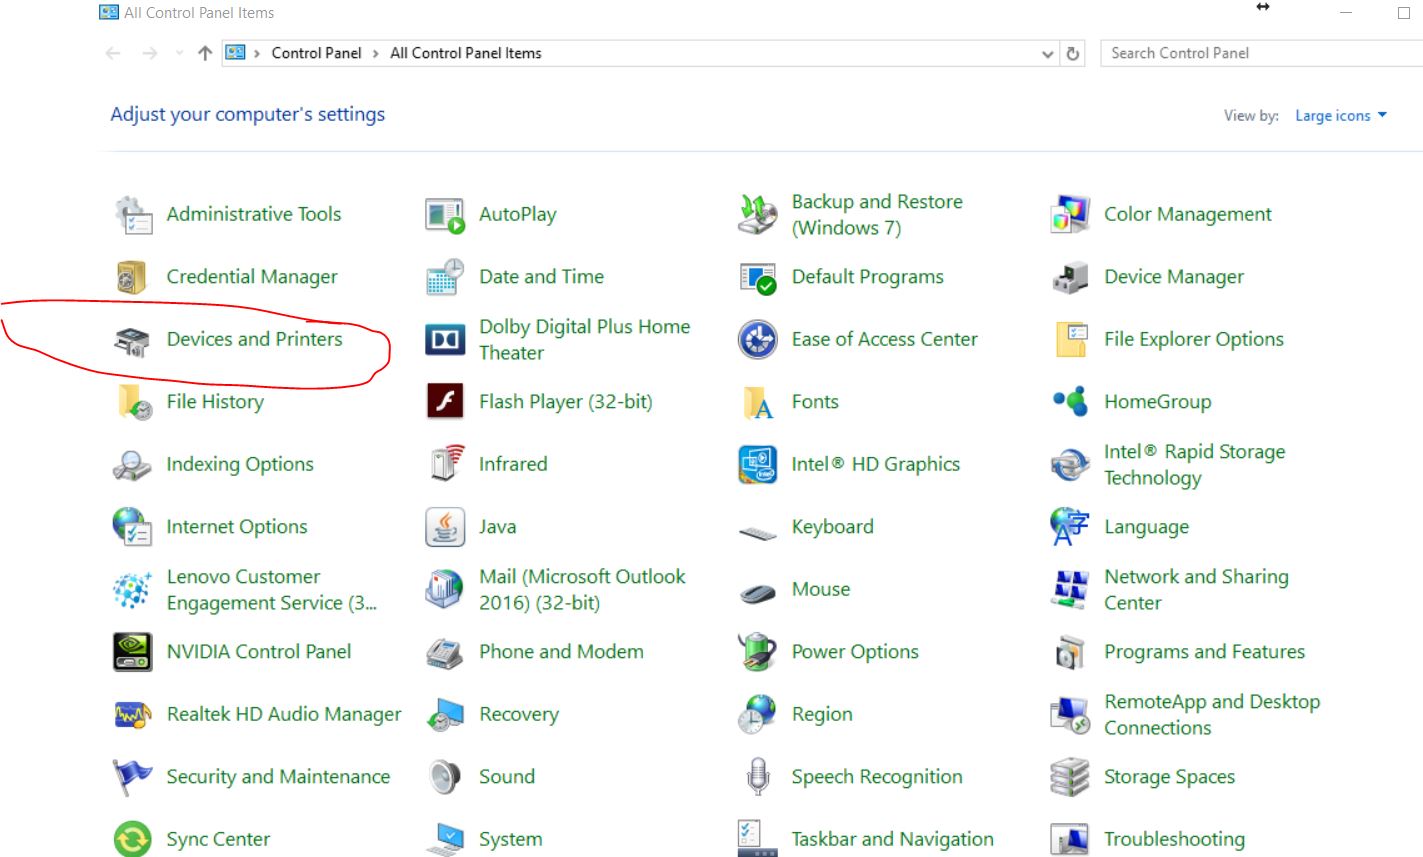
Task: Open the Region globe icon
Action: tap(757, 715)
